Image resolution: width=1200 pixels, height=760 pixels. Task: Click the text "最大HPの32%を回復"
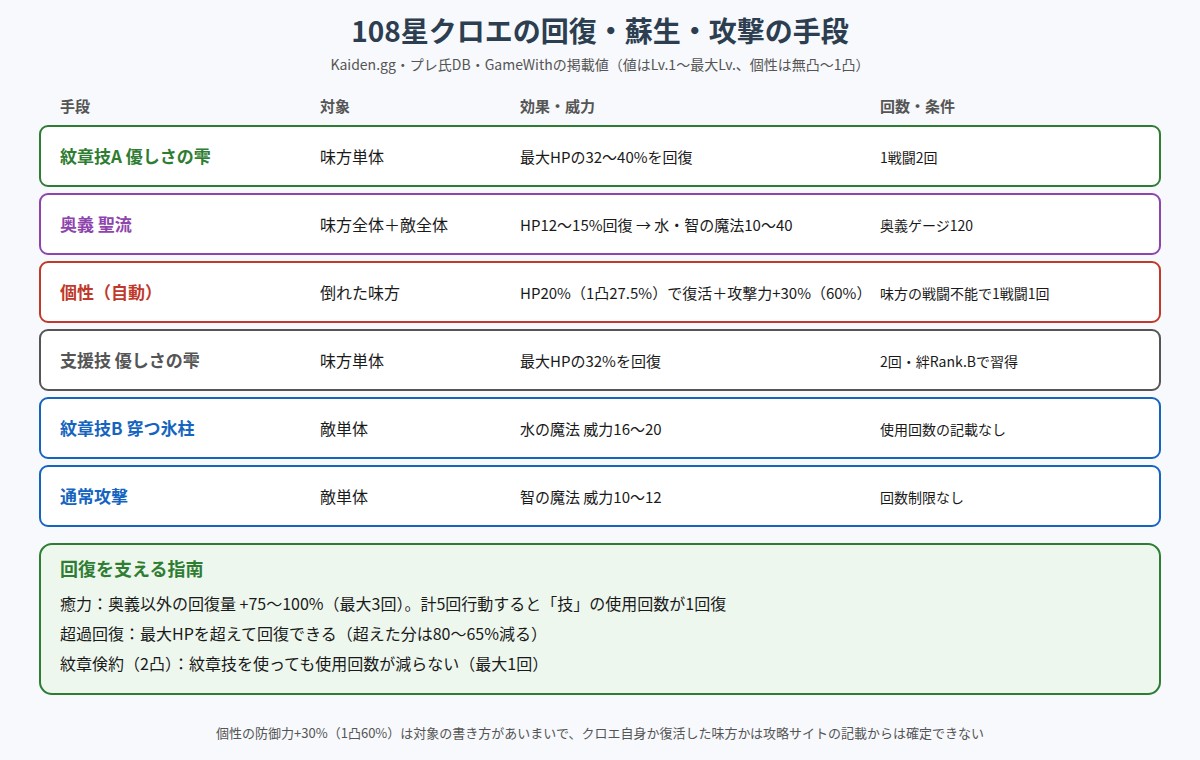[591, 361]
